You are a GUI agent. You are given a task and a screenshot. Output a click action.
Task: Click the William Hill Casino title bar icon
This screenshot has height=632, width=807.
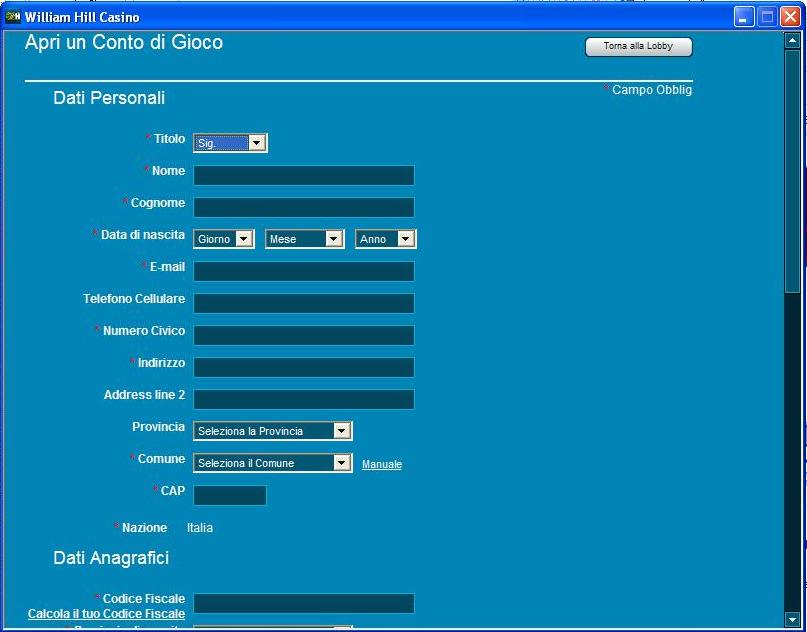tap(13, 17)
